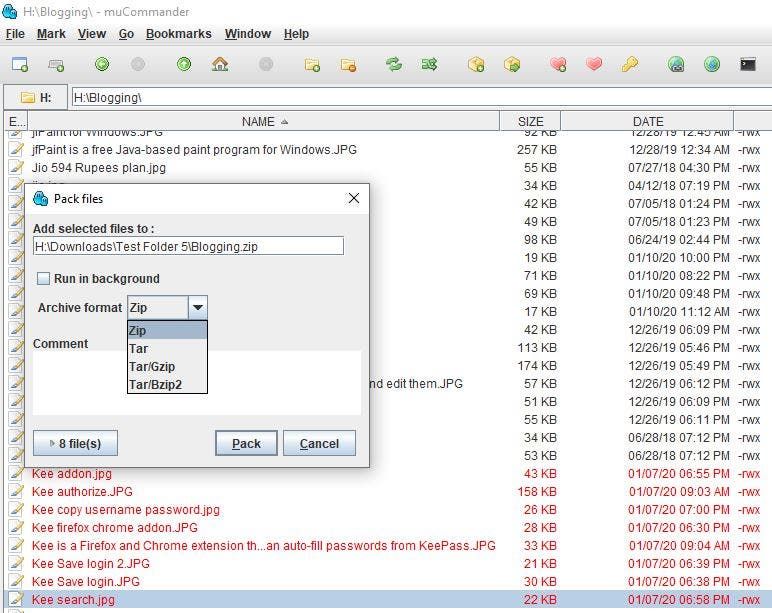Click the add bookmark heart-plus icon

pyautogui.click(x=558, y=65)
